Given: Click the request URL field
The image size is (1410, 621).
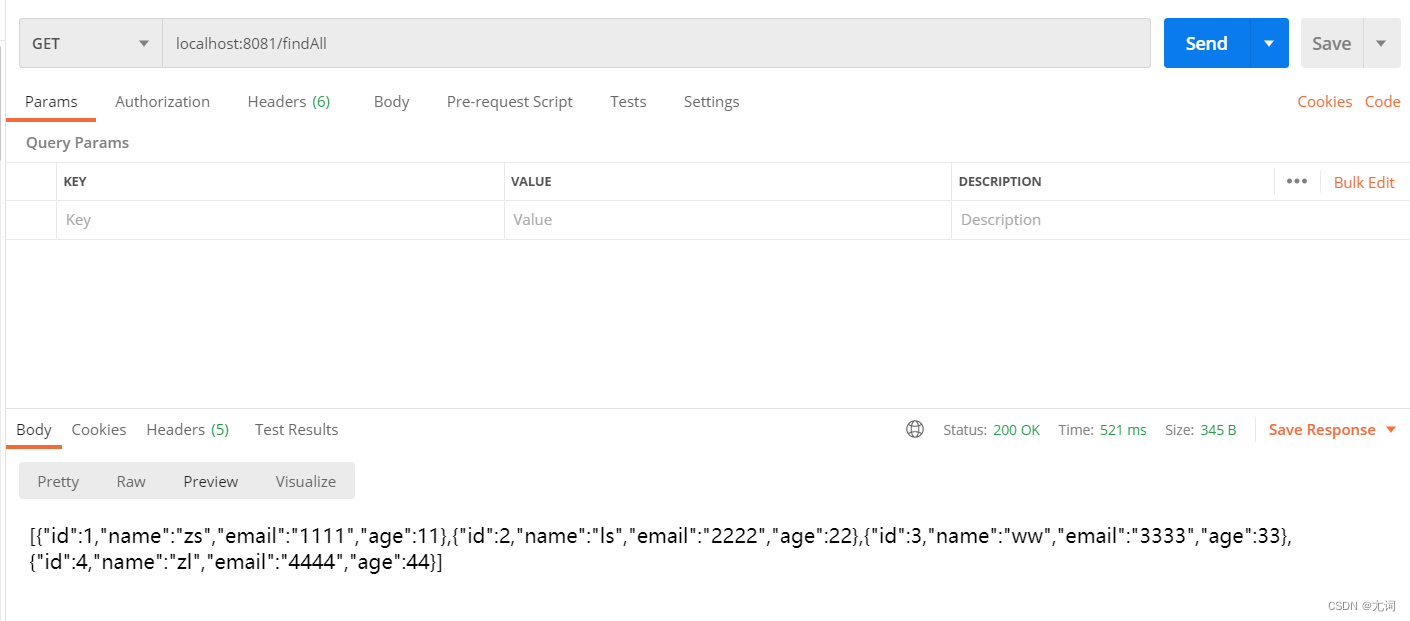Looking at the screenshot, I should [660, 43].
